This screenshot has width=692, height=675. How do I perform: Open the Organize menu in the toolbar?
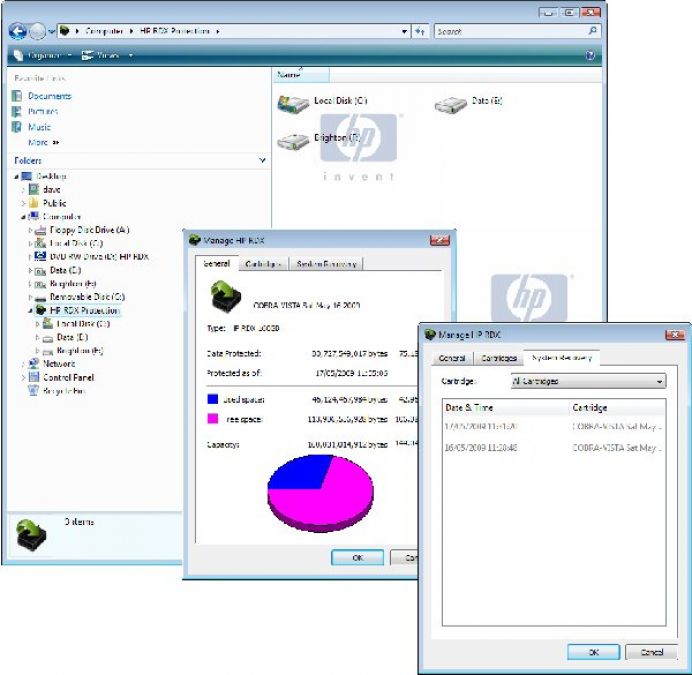pos(43,55)
